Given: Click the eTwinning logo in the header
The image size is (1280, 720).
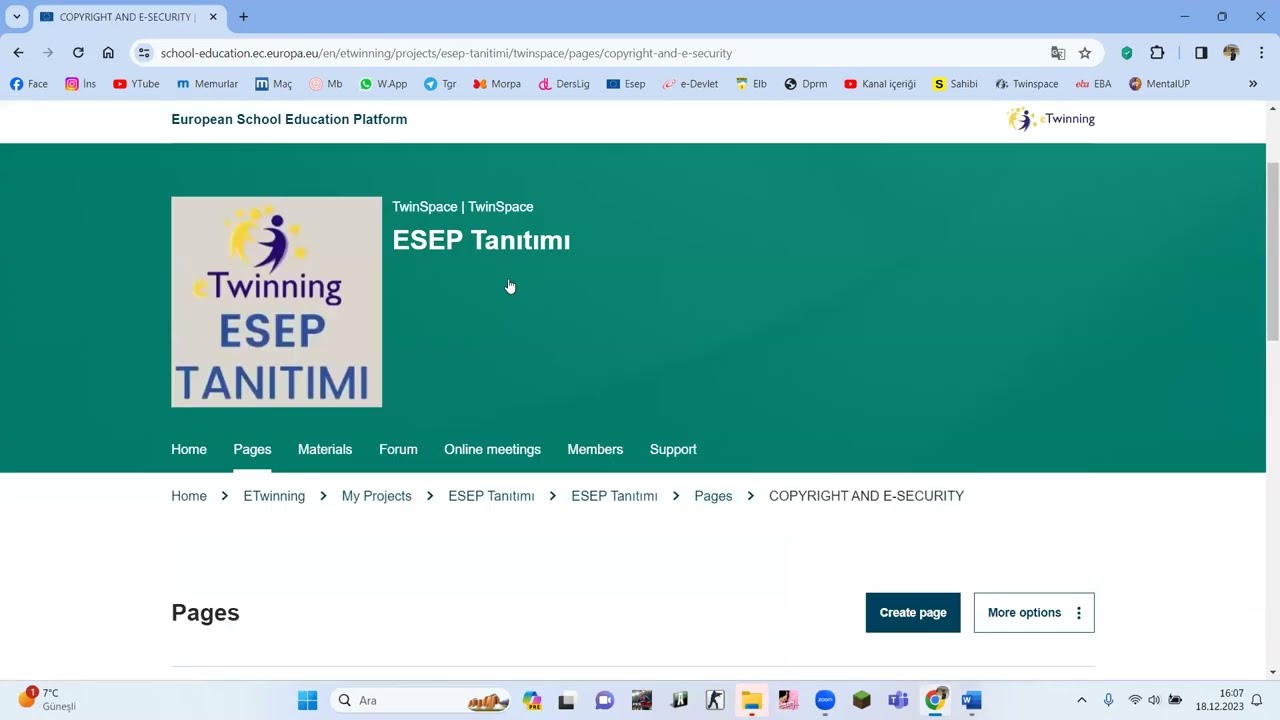Looking at the screenshot, I should click(x=1051, y=119).
